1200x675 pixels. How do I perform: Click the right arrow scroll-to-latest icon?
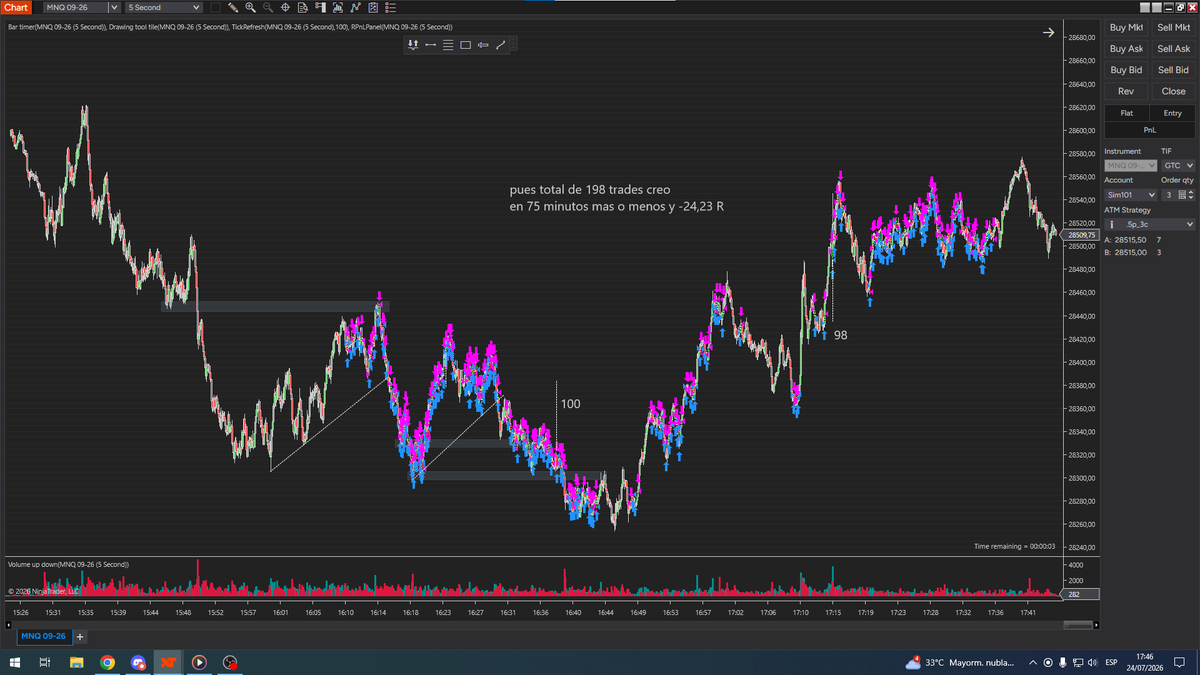(1048, 33)
